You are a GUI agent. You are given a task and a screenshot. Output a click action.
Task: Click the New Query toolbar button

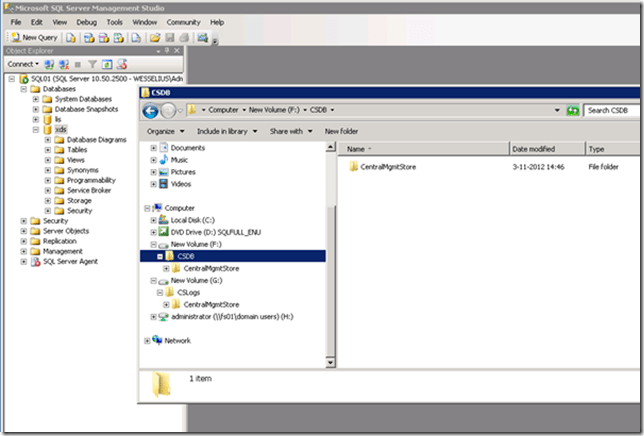coord(33,37)
